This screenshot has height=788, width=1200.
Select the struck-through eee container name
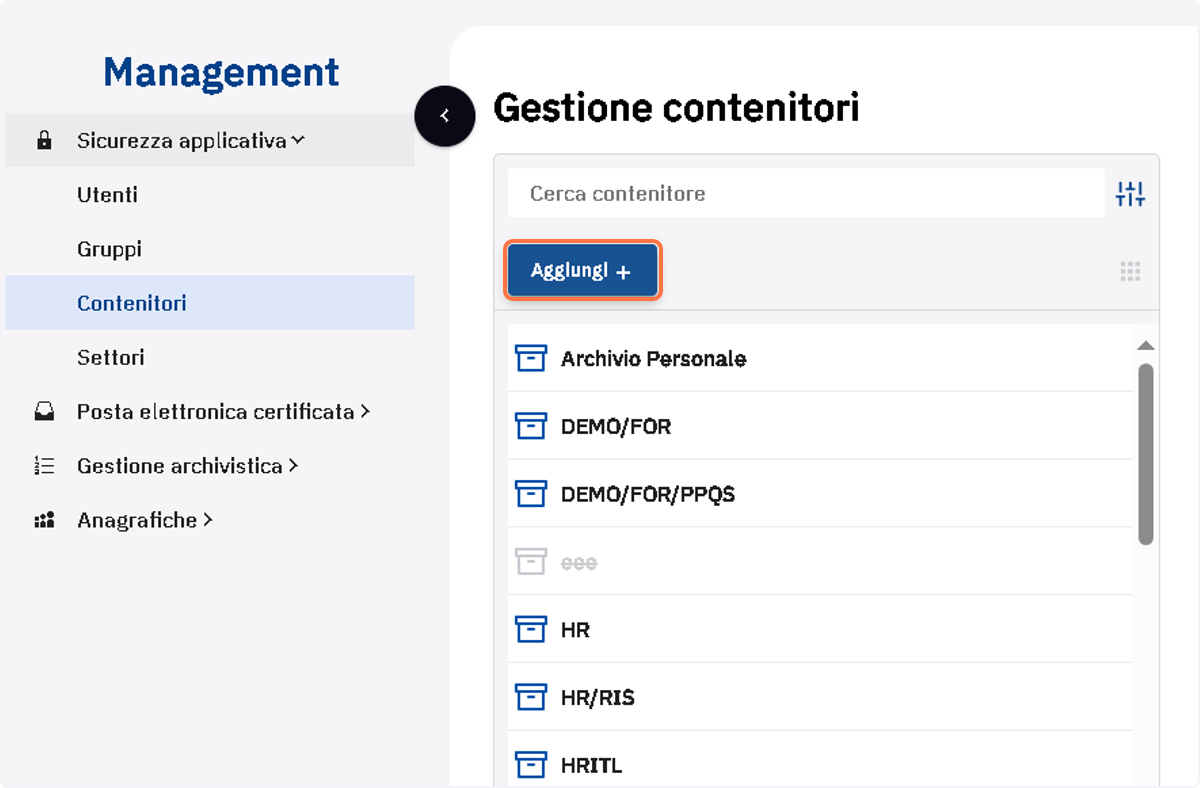(x=579, y=563)
